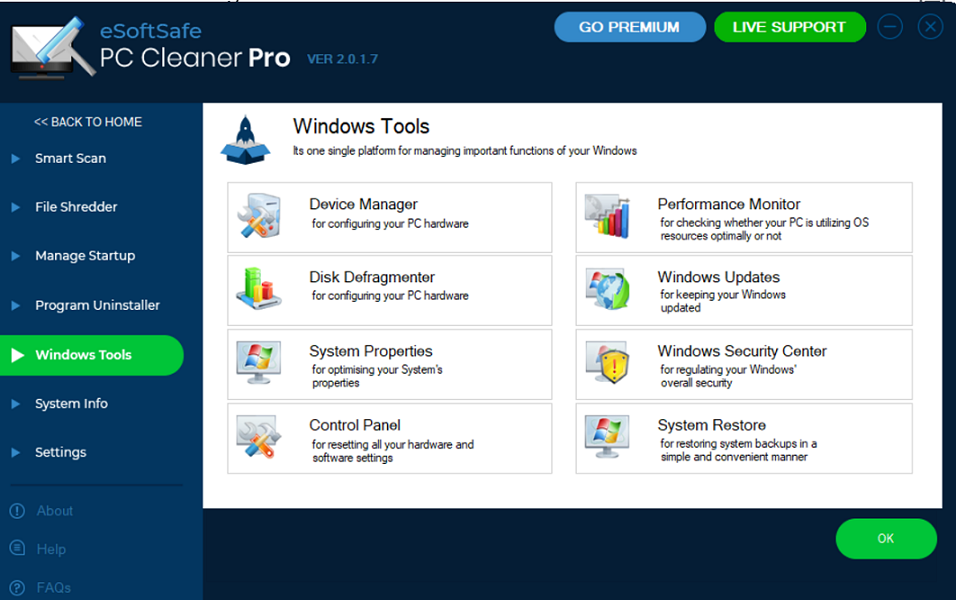Click the FAQs question mark icon
The image size is (956, 600).
[17, 587]
